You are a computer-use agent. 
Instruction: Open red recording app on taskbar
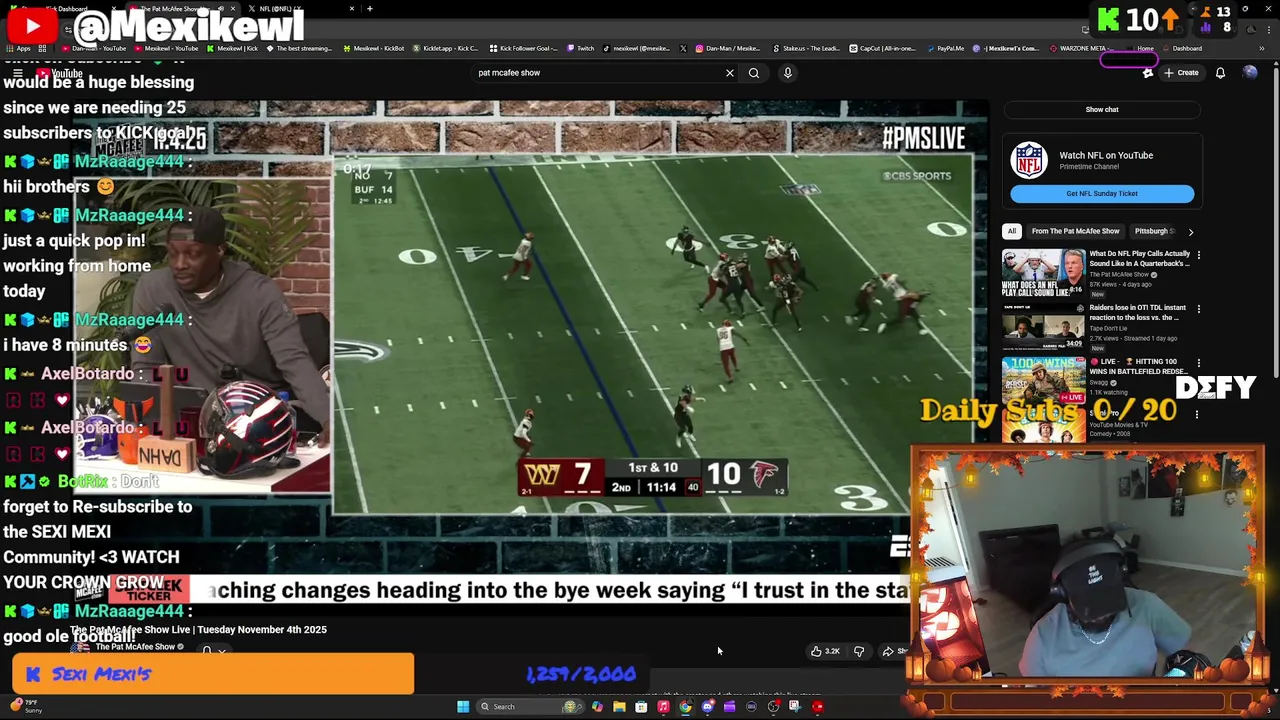(x=817, y=707)
